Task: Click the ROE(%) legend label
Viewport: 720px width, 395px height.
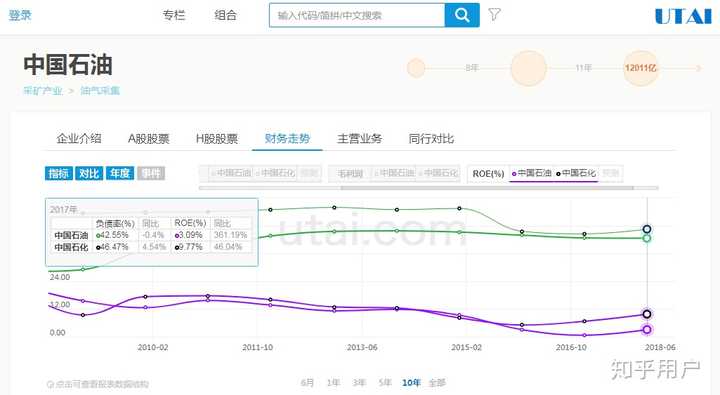Action: pos(488,174)
